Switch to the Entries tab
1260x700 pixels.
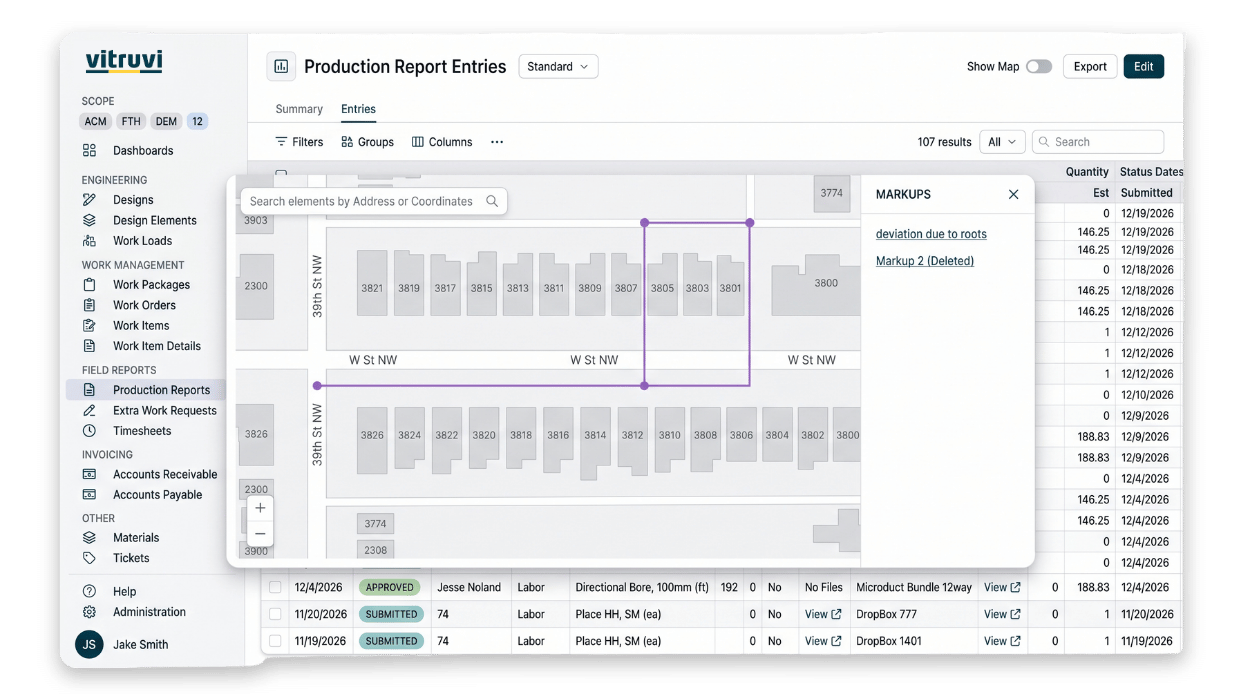358,109
